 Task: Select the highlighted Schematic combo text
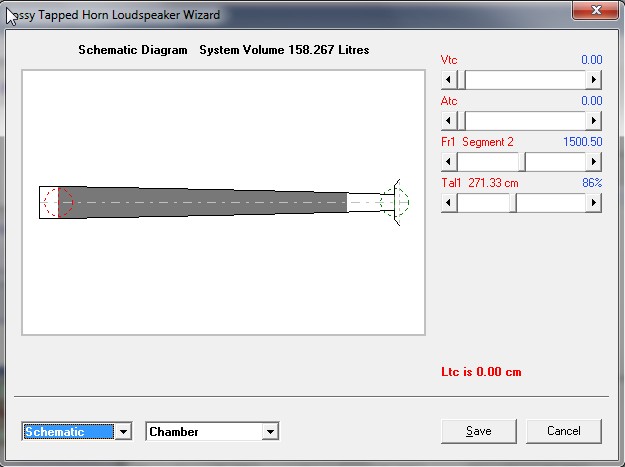(69, 432)
